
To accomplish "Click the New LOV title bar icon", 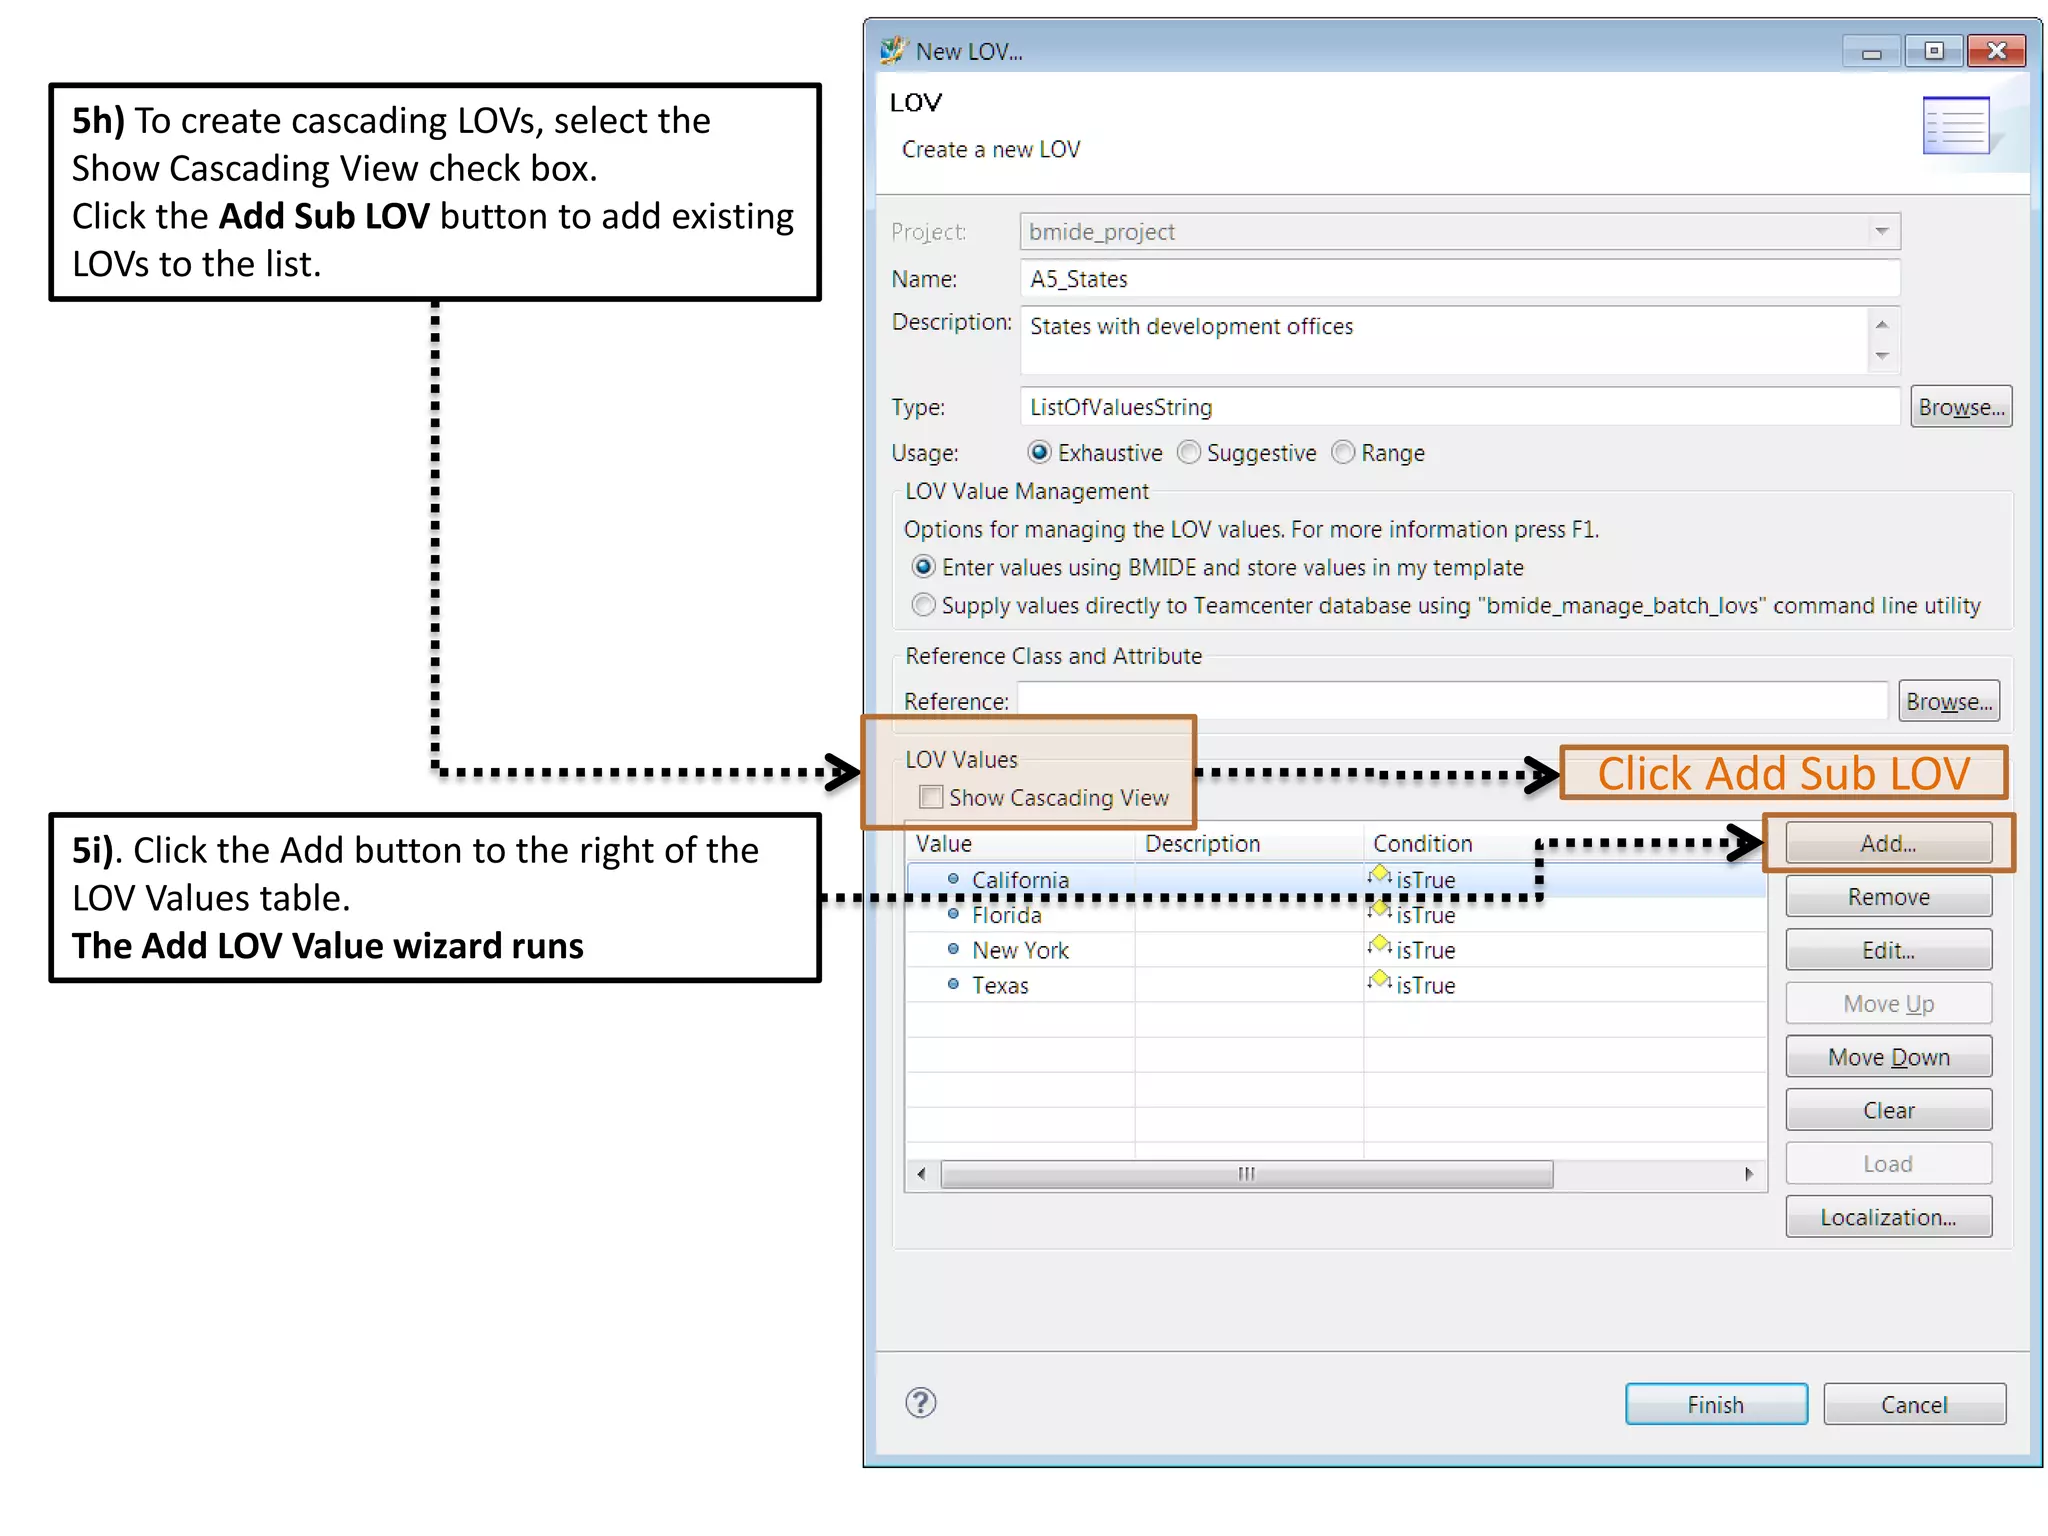I will coord(893,50).
